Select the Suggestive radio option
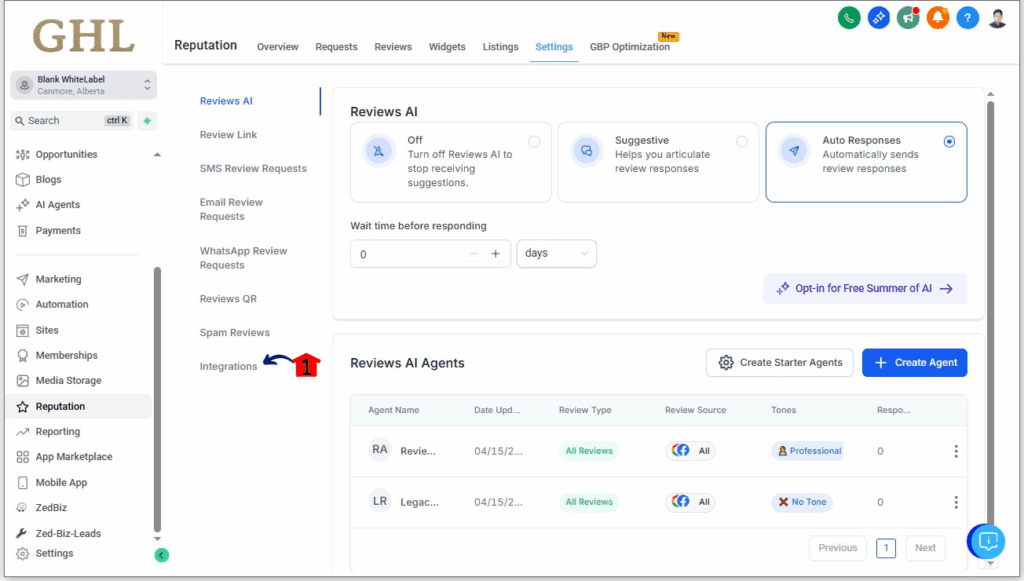 pyautogui.click(x=742, y=142)
